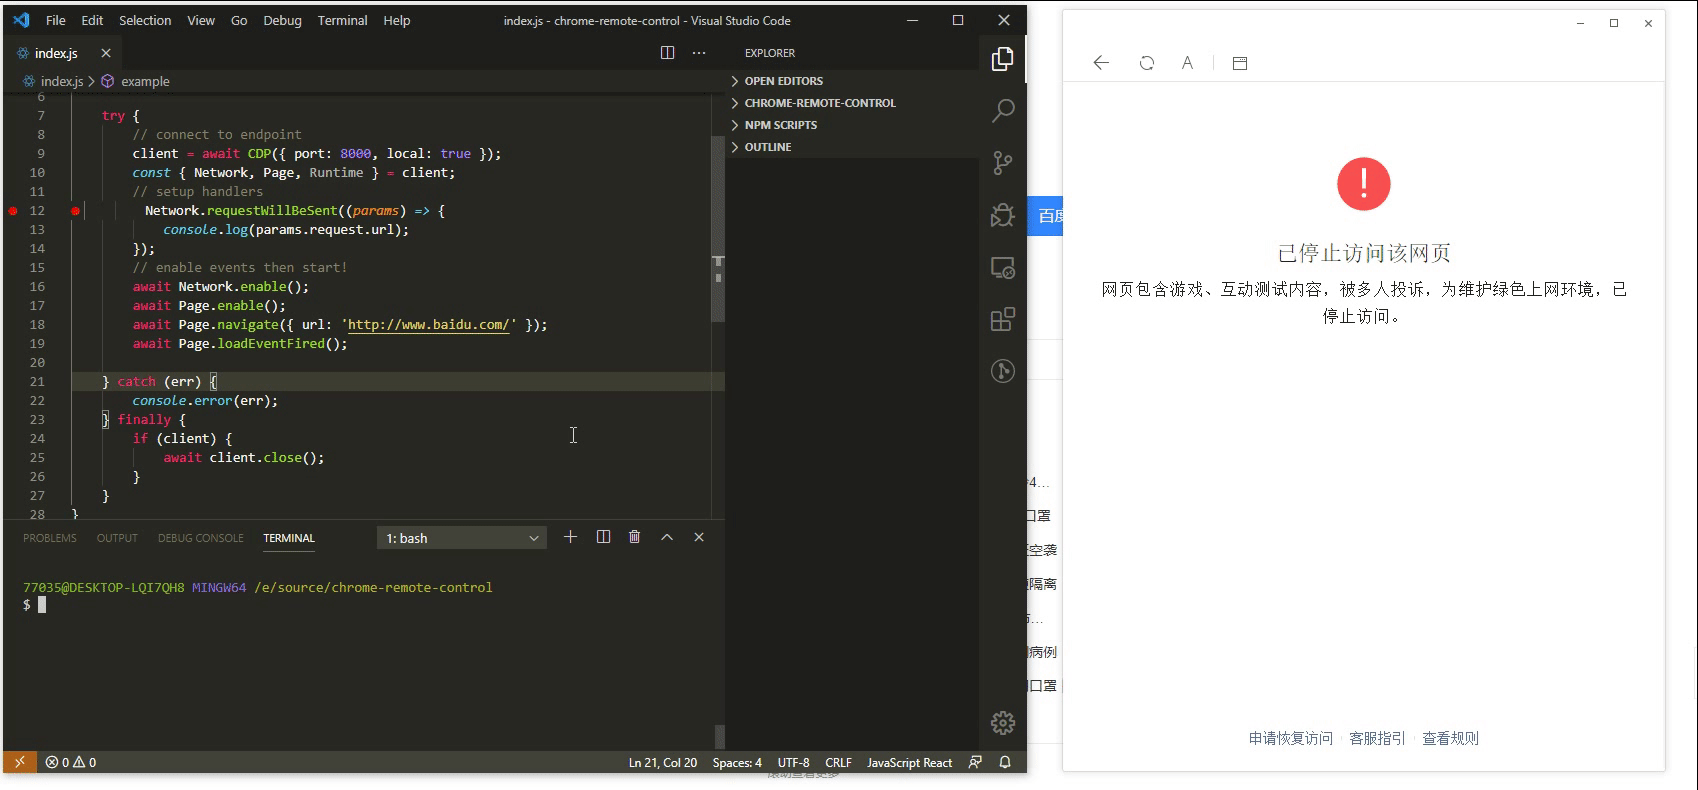Click example in the breadcrumb
This screenshot has width=1698, height=790.
pyautogui.click(x=145, y=81)
